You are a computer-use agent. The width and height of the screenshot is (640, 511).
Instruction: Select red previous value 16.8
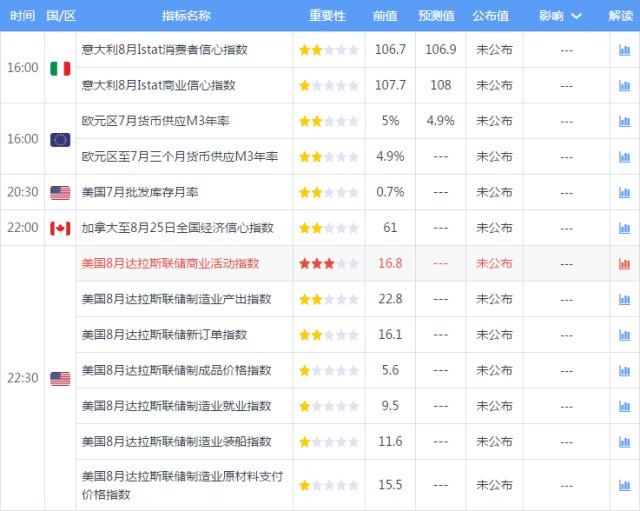coord(390,263)
